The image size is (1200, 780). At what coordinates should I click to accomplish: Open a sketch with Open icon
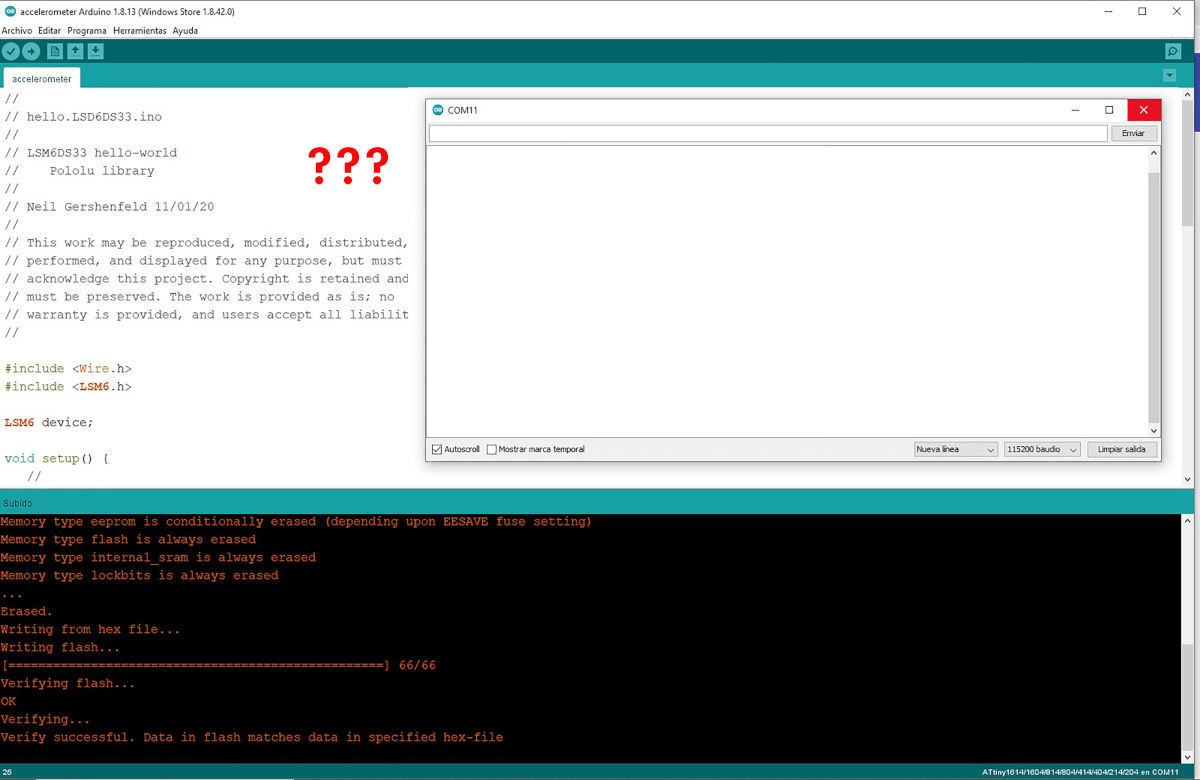tap(75, 51)
